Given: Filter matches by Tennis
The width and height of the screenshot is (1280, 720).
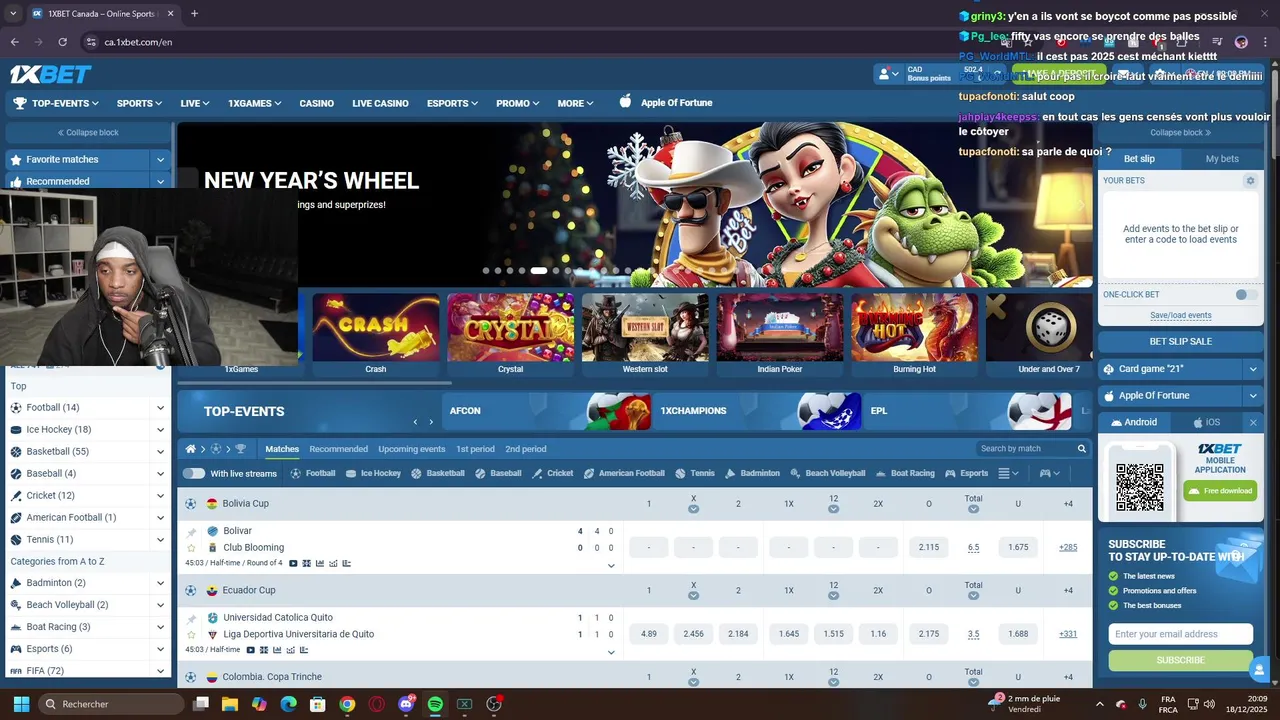Looking at the screenshot, I should click(x=695, y=473).
